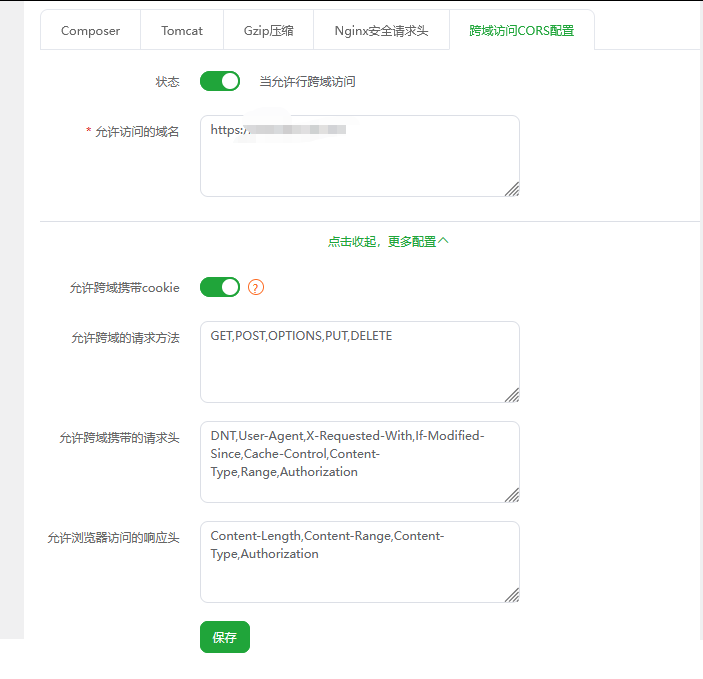Go to the Nginx安全请求头 tab

coord(381,30)
